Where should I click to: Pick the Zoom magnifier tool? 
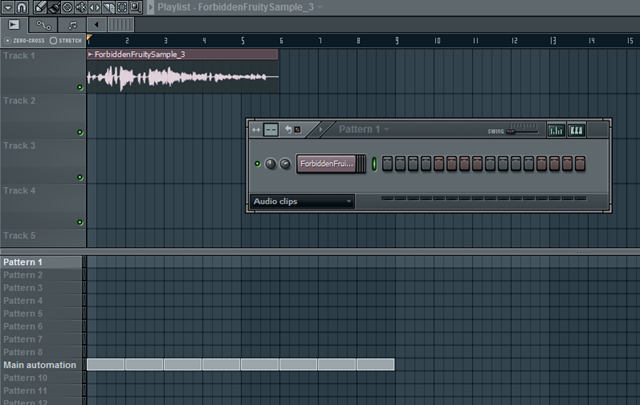(x=136, y=7)
